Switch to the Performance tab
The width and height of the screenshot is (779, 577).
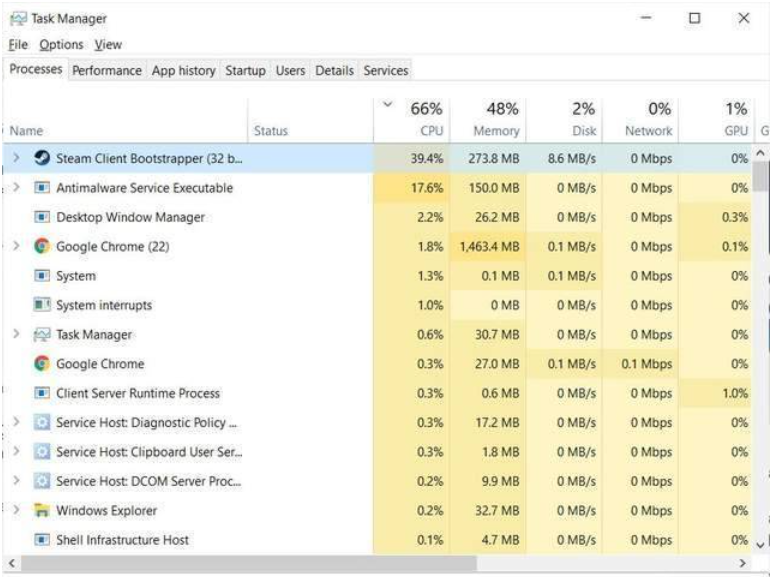point(107,71)
